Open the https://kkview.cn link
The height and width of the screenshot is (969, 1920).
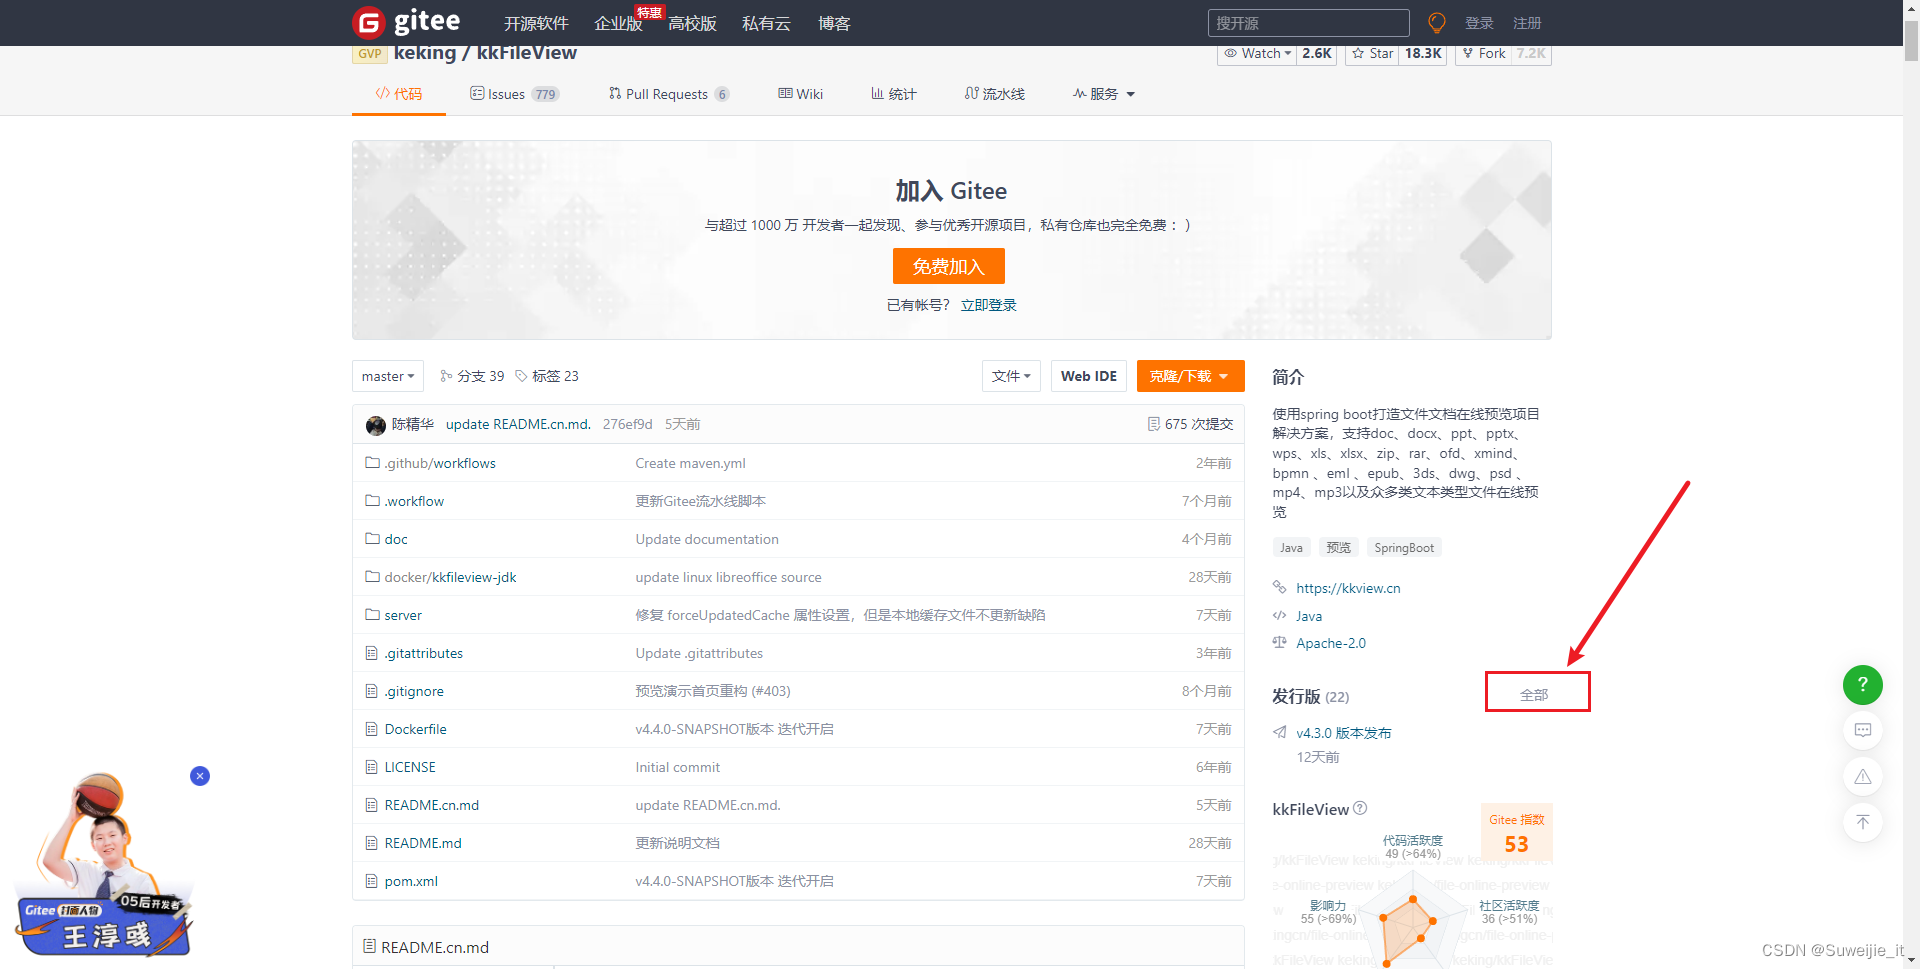click(1348, 588)
